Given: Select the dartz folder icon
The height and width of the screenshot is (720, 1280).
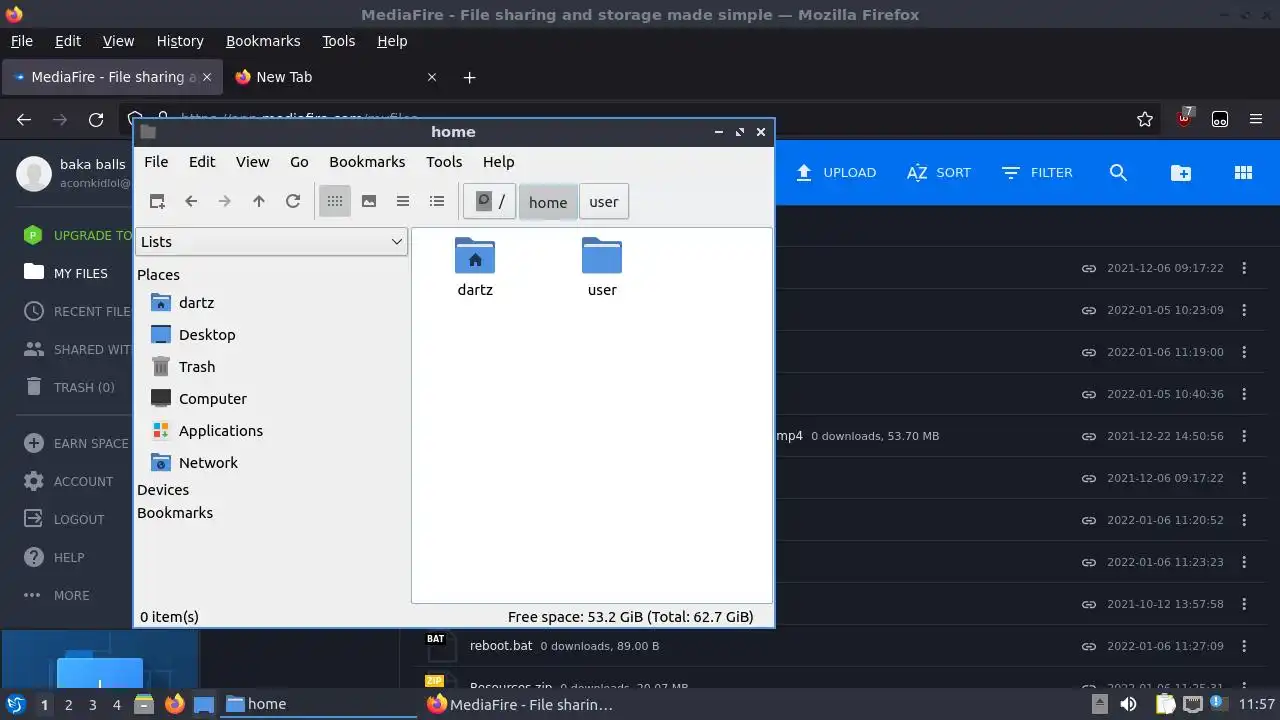Looking at the screenshot, I should [x=475, y=256].
